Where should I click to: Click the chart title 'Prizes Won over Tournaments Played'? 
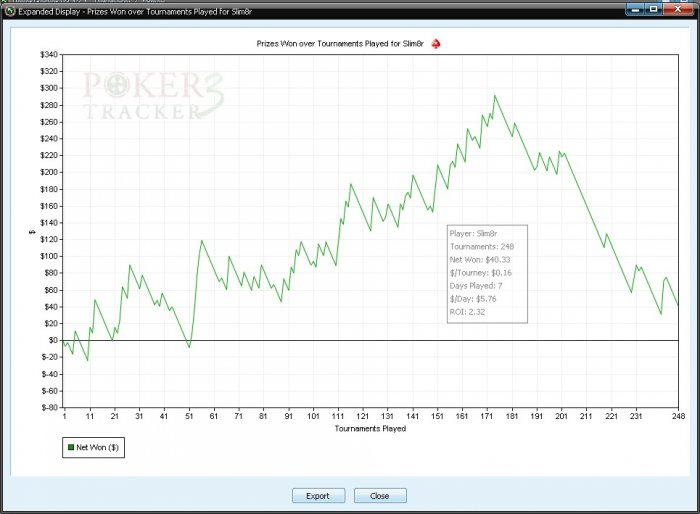340,44
